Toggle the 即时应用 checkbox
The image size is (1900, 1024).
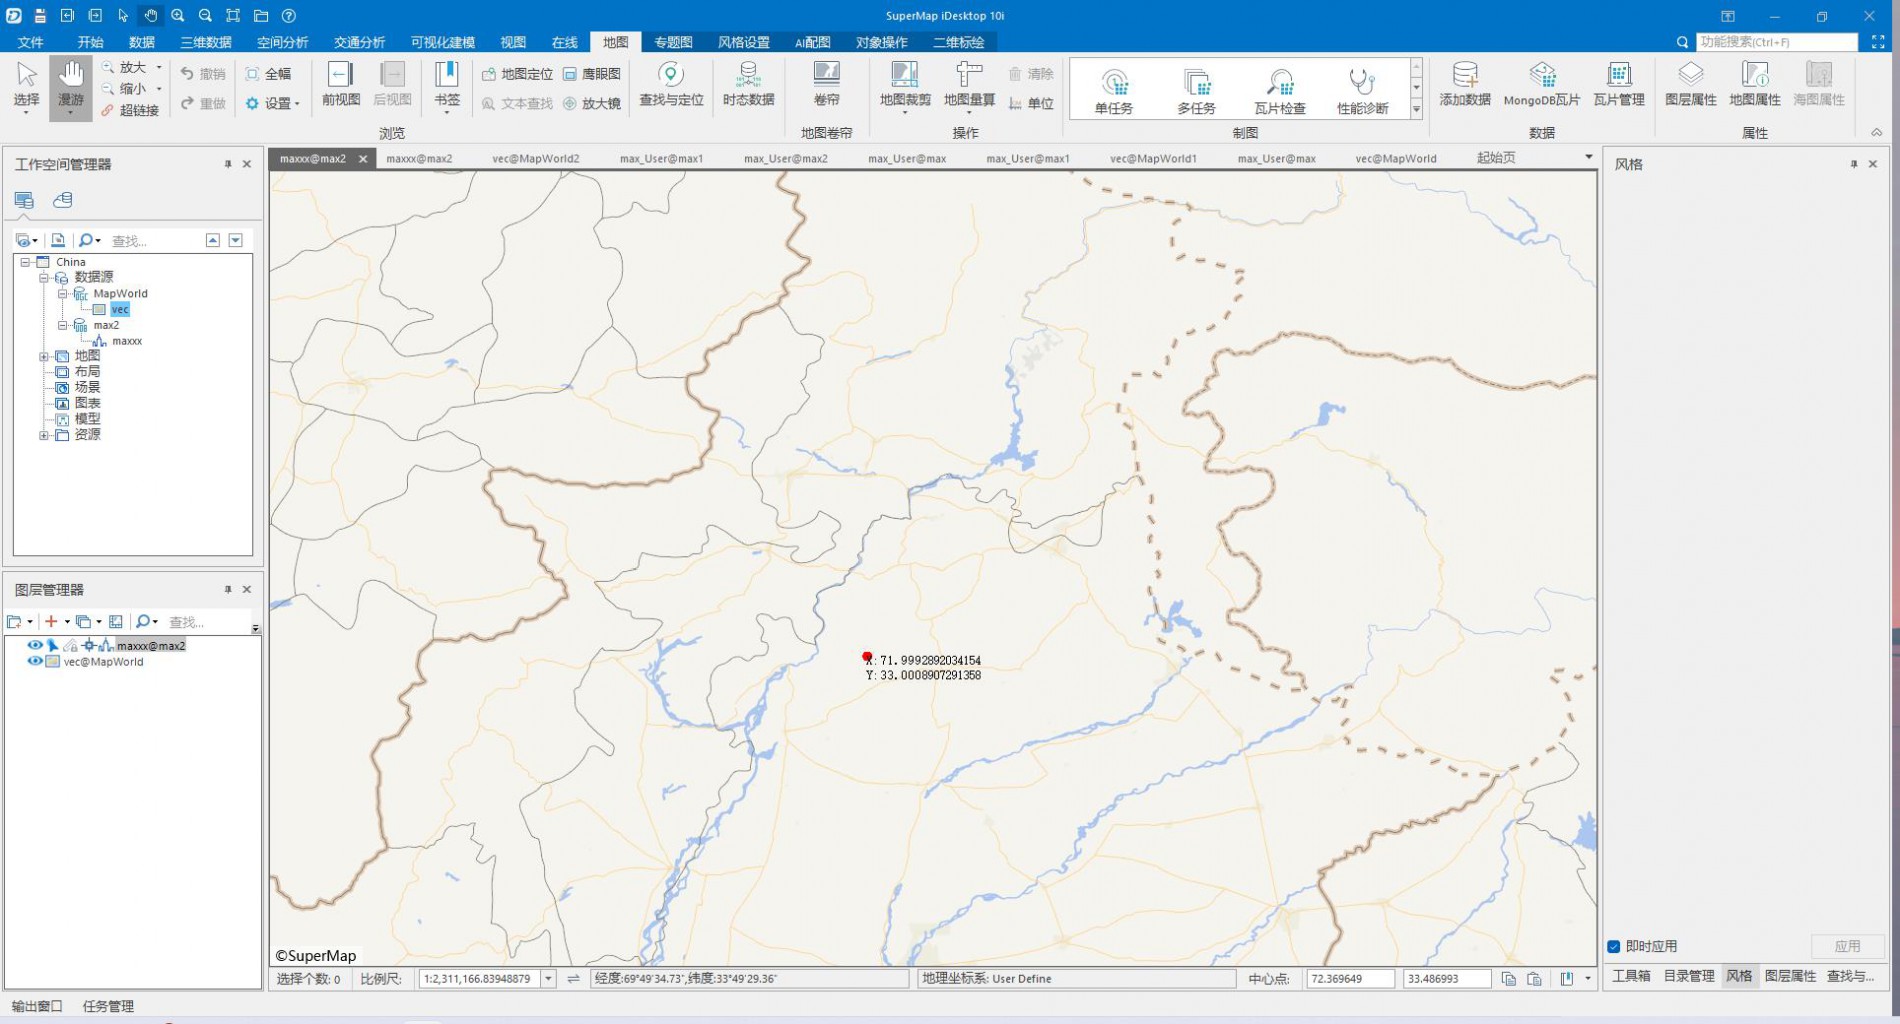coord(1613,946)
